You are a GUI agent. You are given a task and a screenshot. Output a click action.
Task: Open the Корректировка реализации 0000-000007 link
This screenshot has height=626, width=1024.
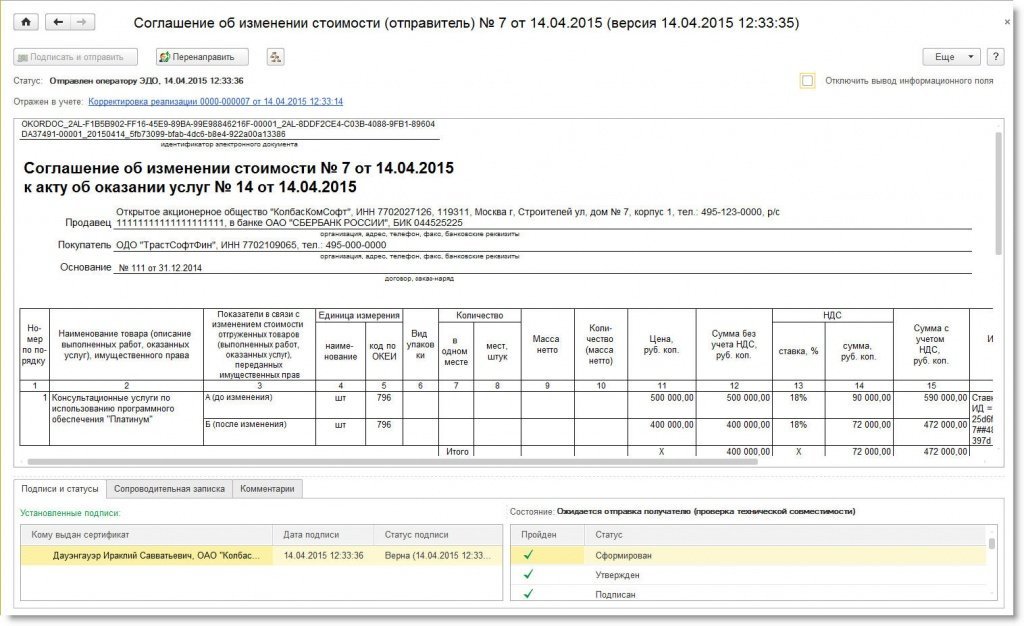[x=215, y=102]
